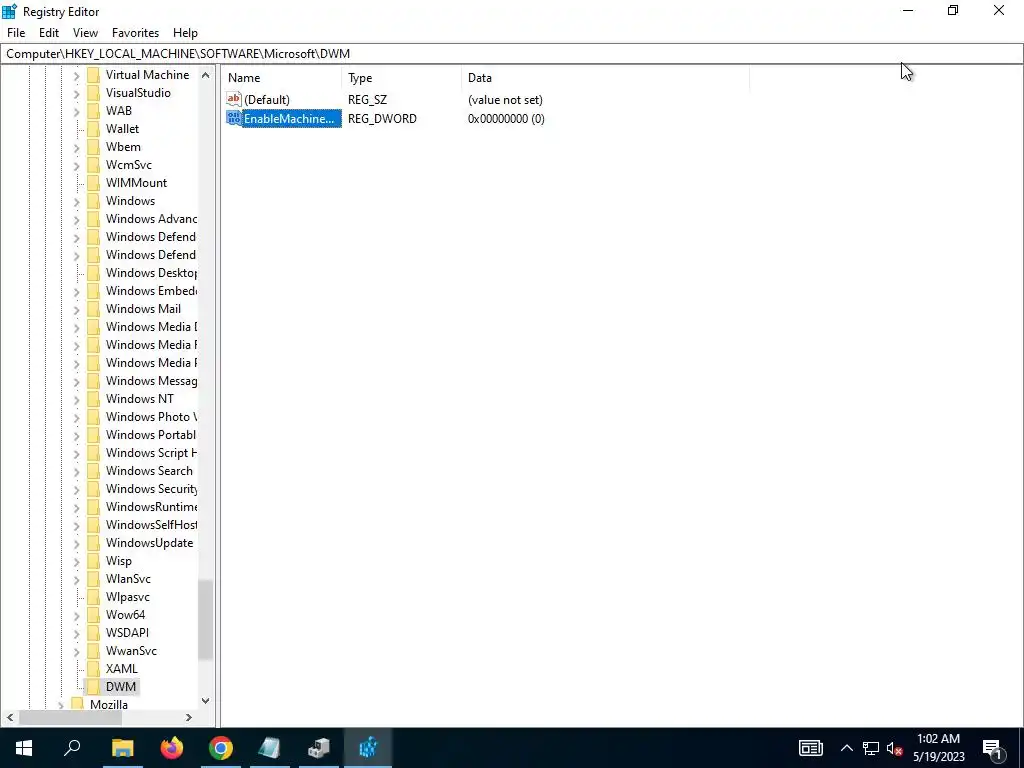The width and height of the screenshot is (1024, 768).
Task: Open the Windows Start menu
Action: click(x=24, y=748)
